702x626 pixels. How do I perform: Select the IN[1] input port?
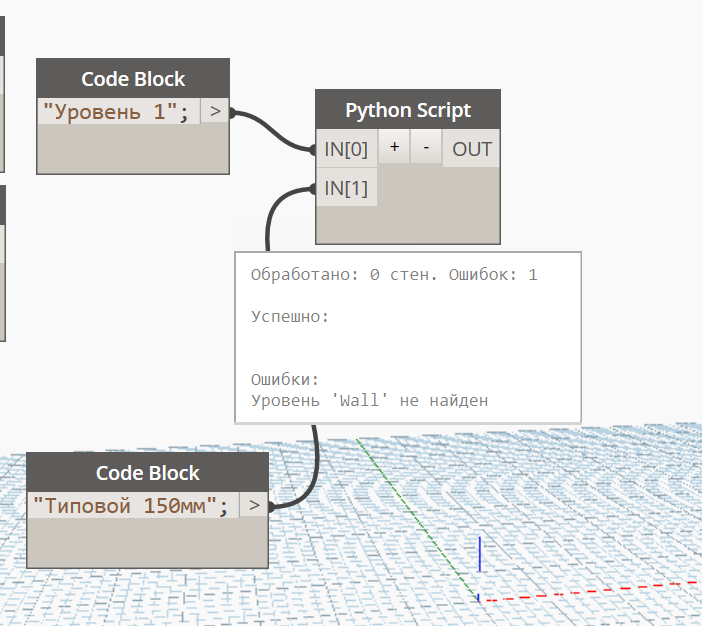pyautogui.click(x=347, y=188)
